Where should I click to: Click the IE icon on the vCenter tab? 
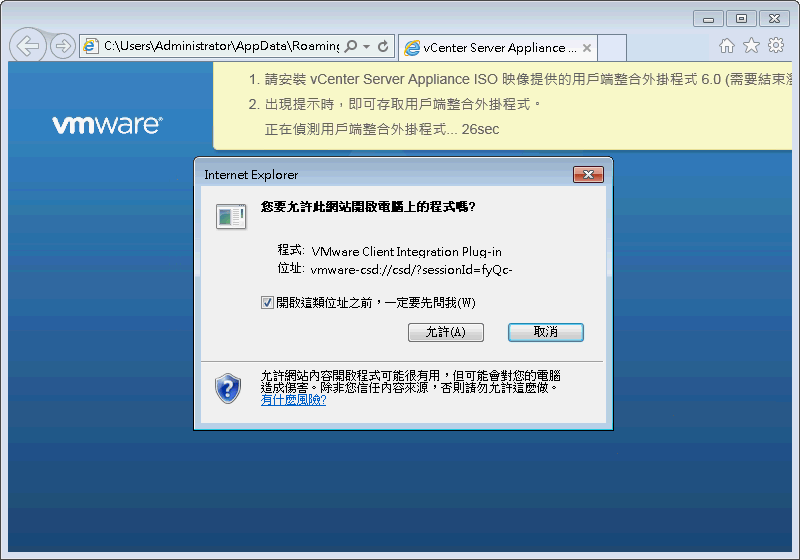click(x=411, y=48)
